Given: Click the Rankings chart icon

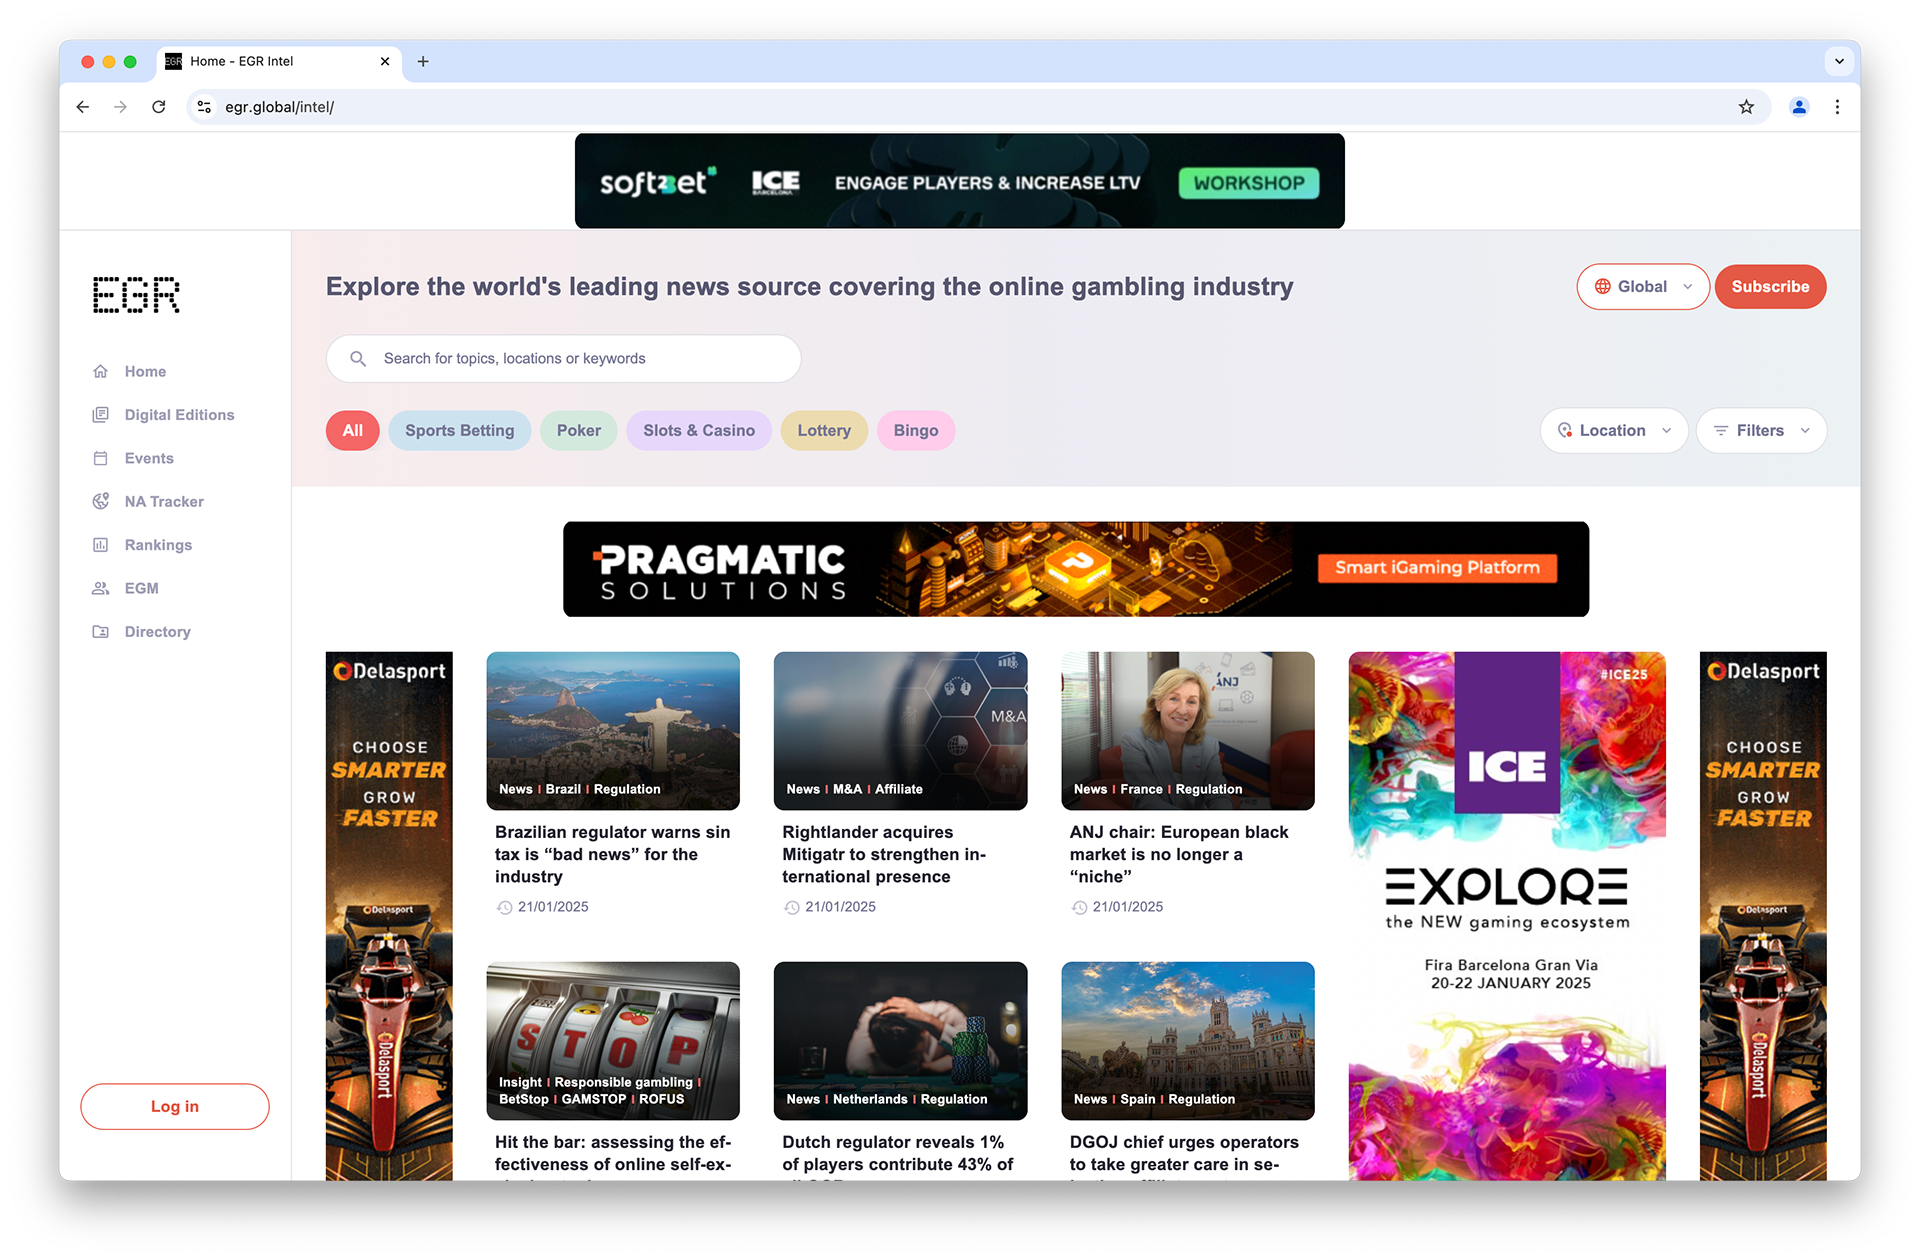Looking at the screenshot, I should click(x=101, y=545).
